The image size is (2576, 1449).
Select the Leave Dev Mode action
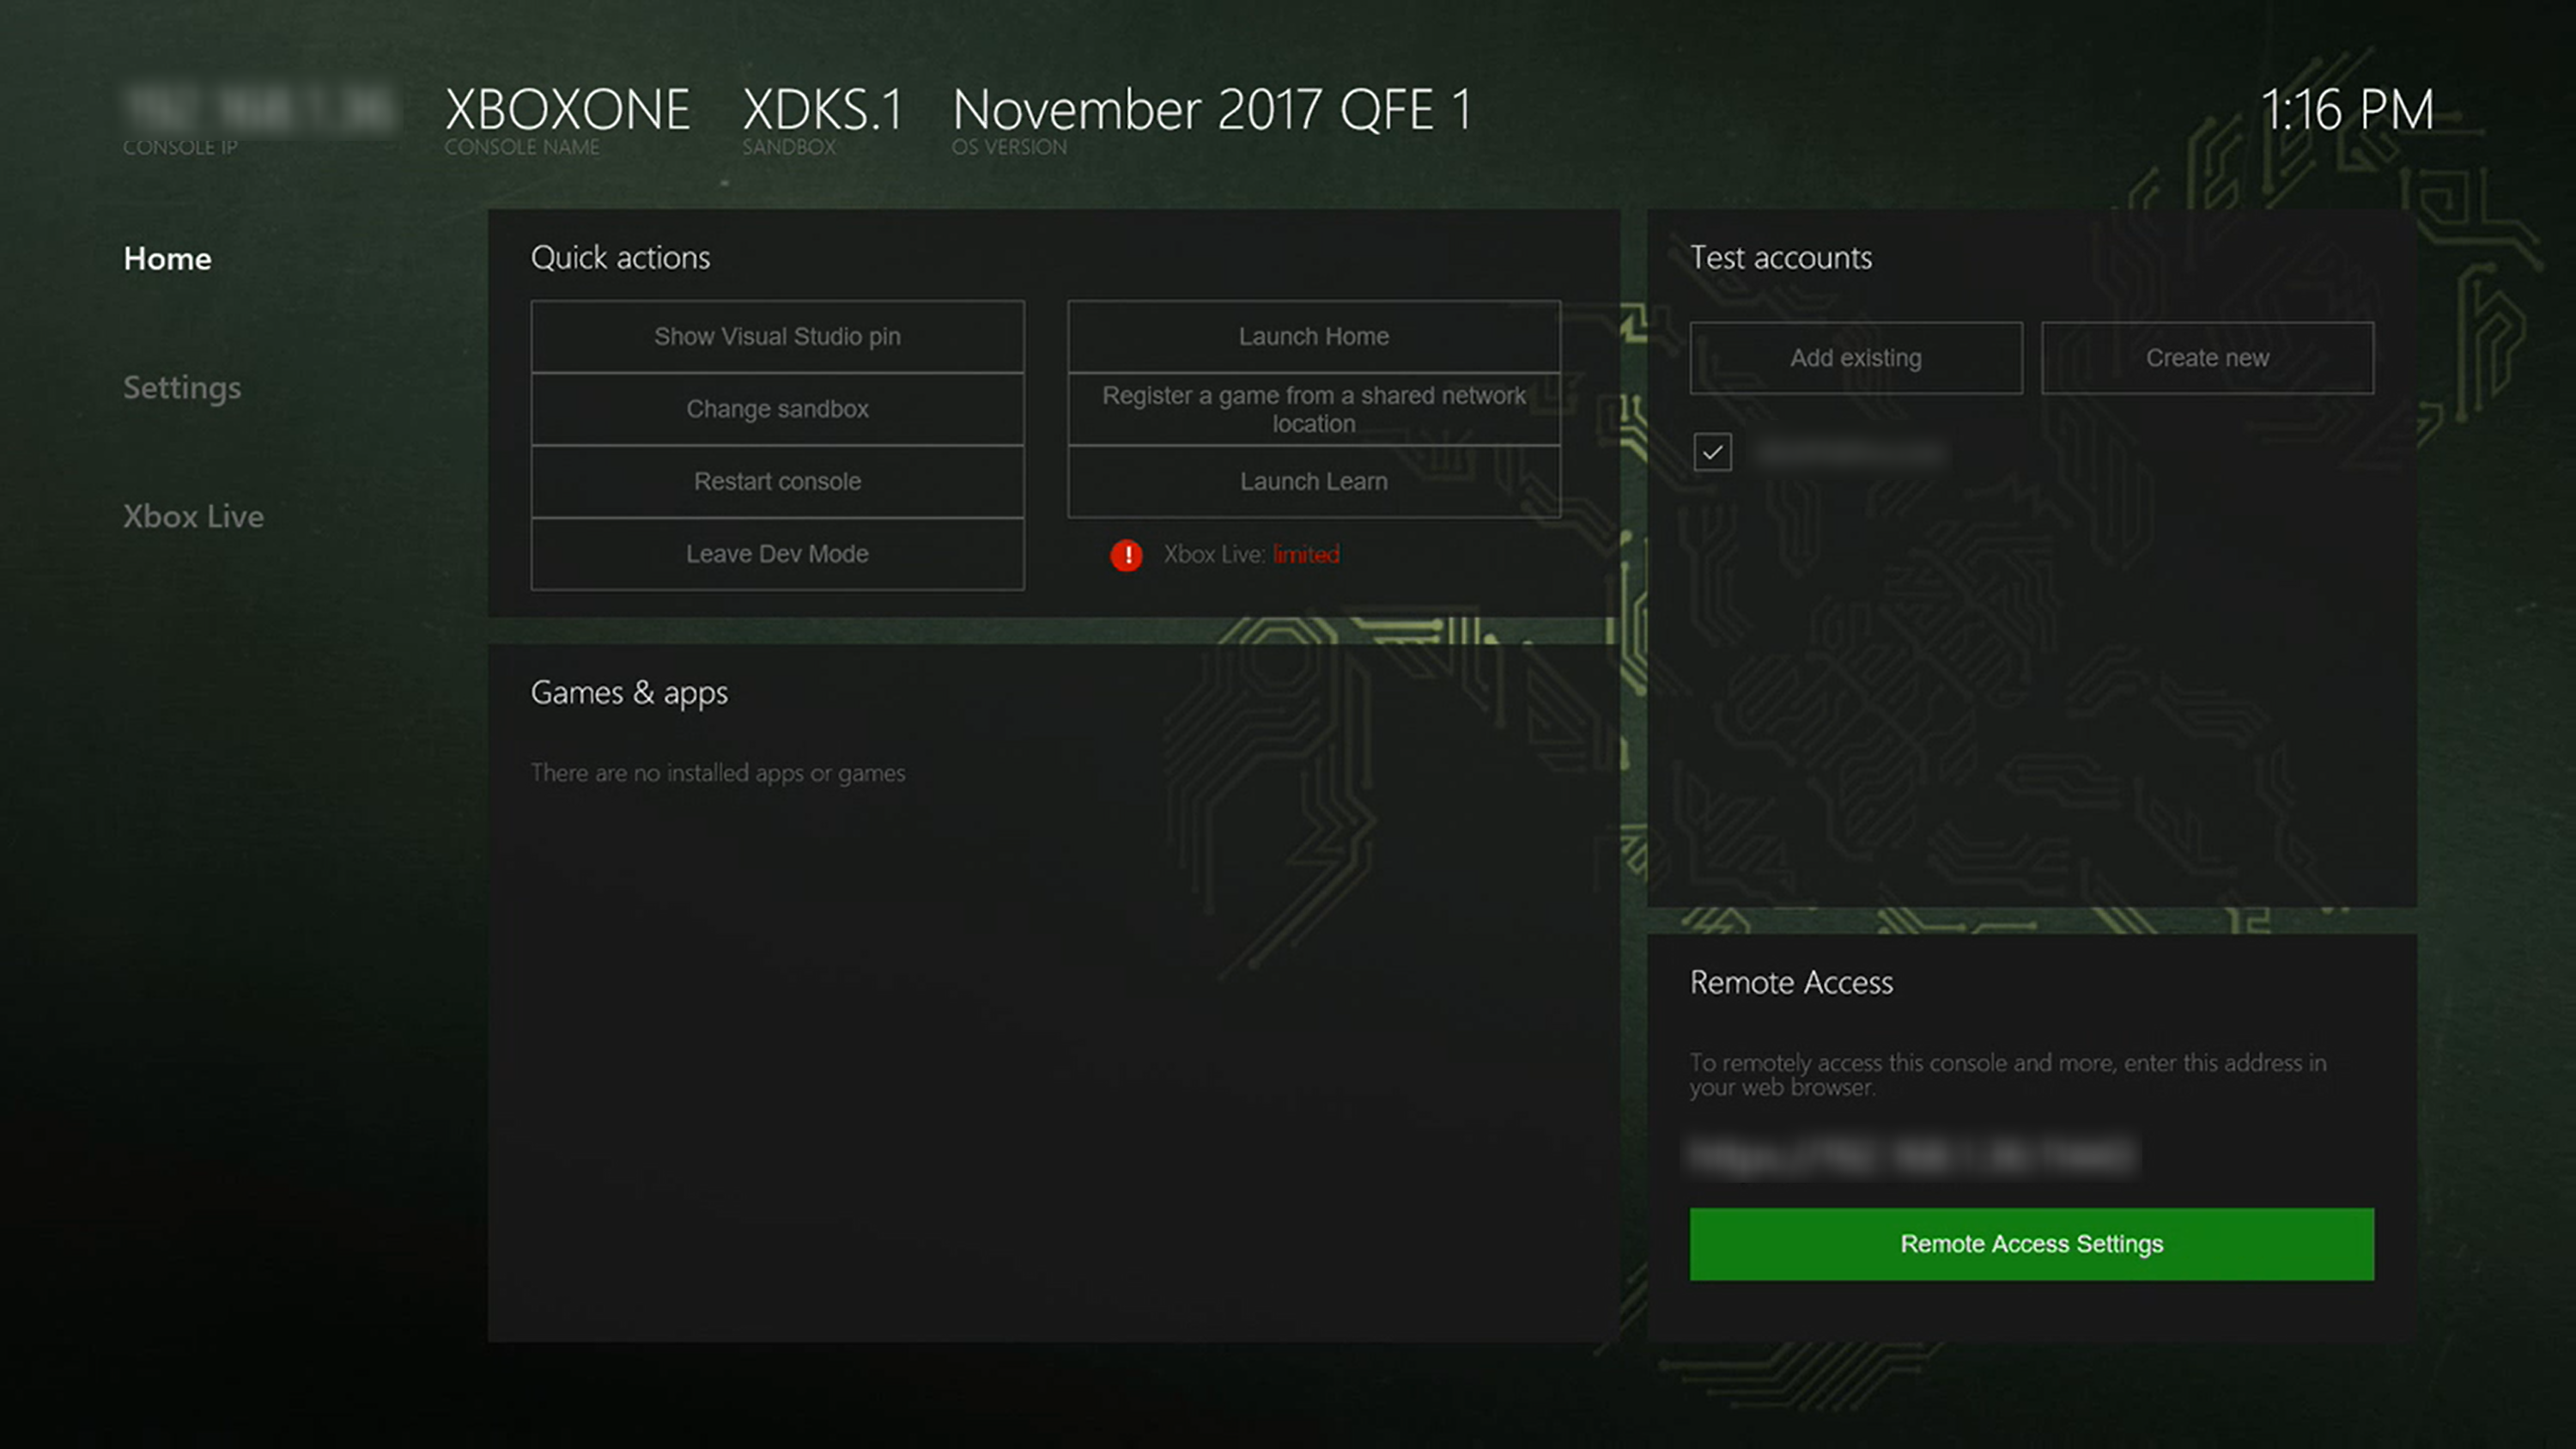tap(777, 552)
